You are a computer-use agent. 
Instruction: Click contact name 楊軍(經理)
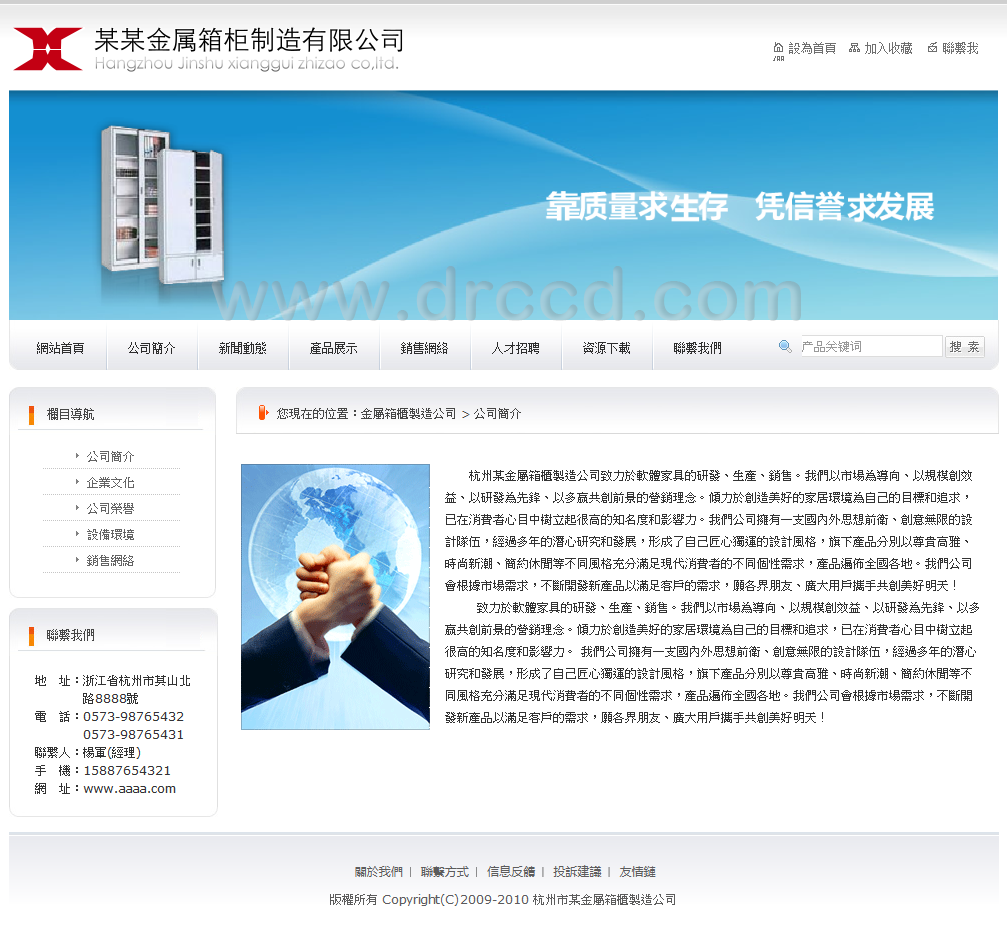[112, 753]
